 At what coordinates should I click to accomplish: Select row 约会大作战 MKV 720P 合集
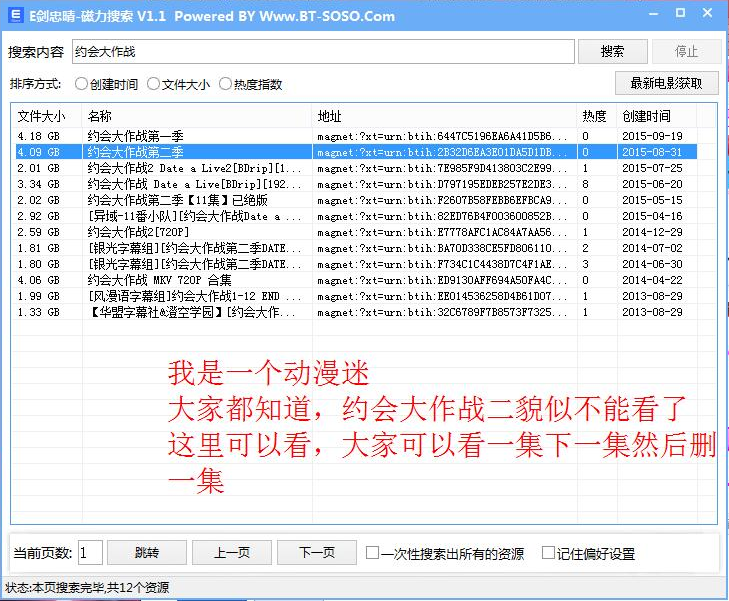(356, 280)
